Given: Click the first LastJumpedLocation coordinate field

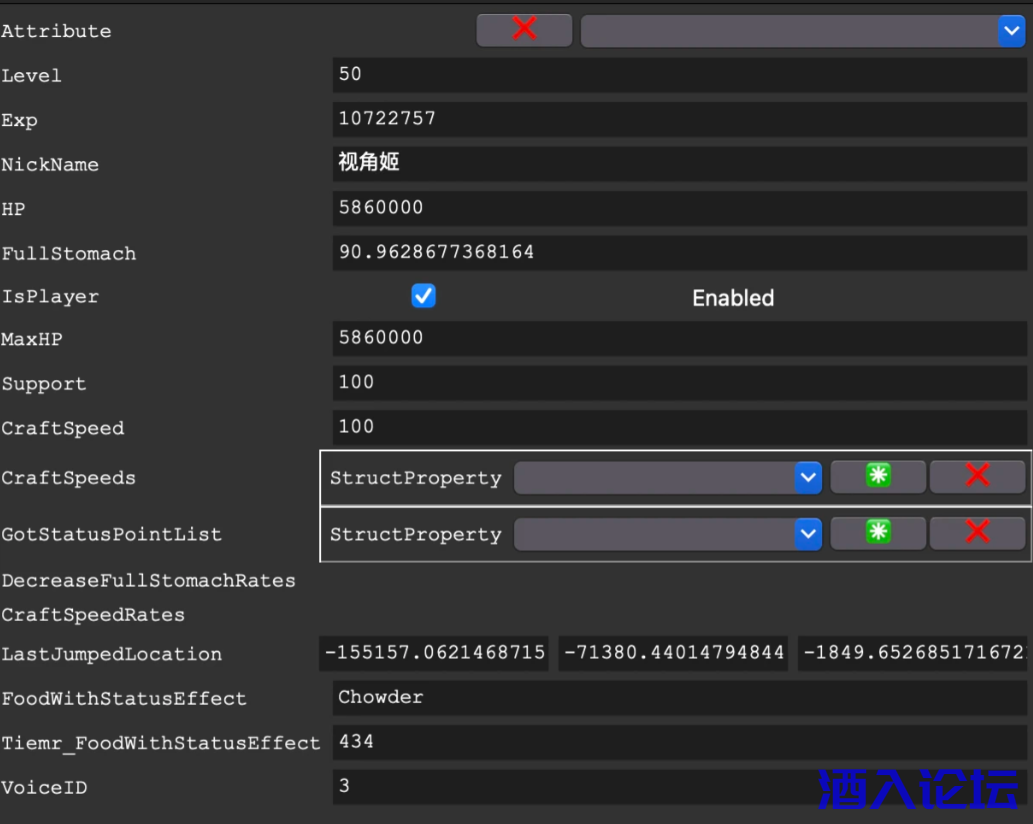Looking at the screenshot, I should (434, 654).
